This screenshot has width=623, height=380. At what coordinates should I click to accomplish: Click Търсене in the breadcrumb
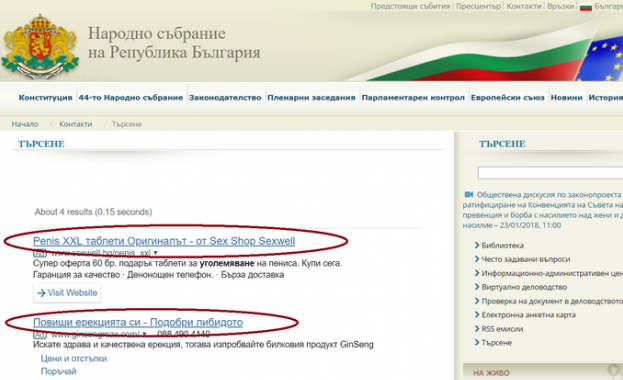click(x=127, y=124)
